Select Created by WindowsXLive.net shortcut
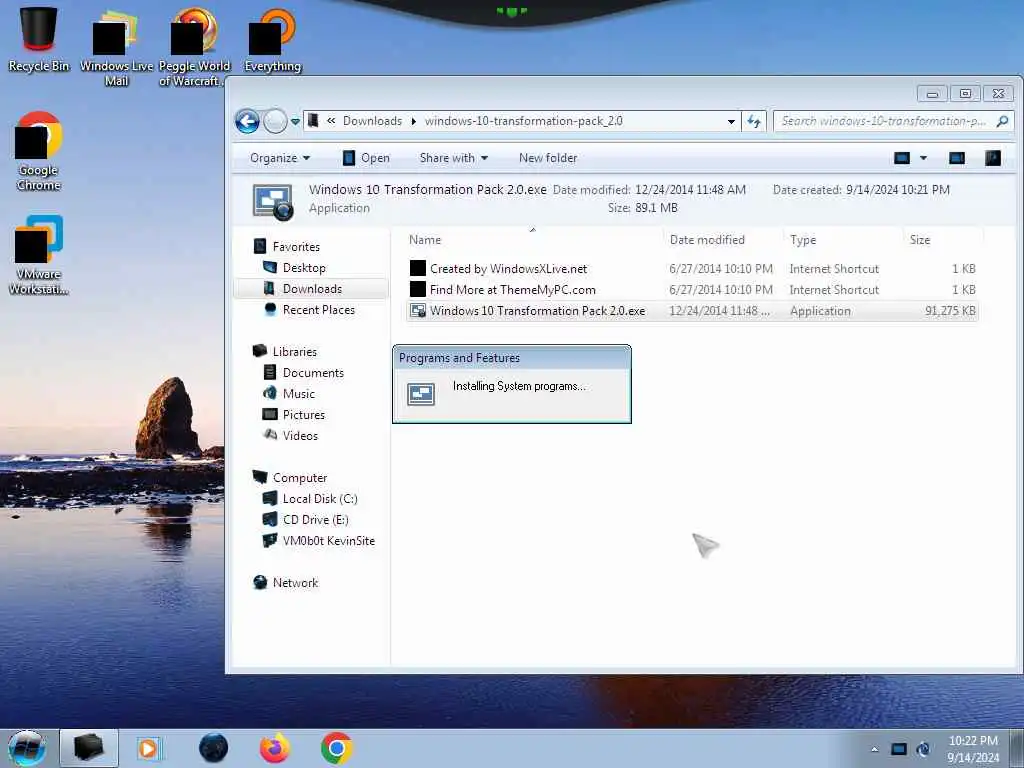The width and height of the screenshot is (1024, 768). tap(692, 268)
